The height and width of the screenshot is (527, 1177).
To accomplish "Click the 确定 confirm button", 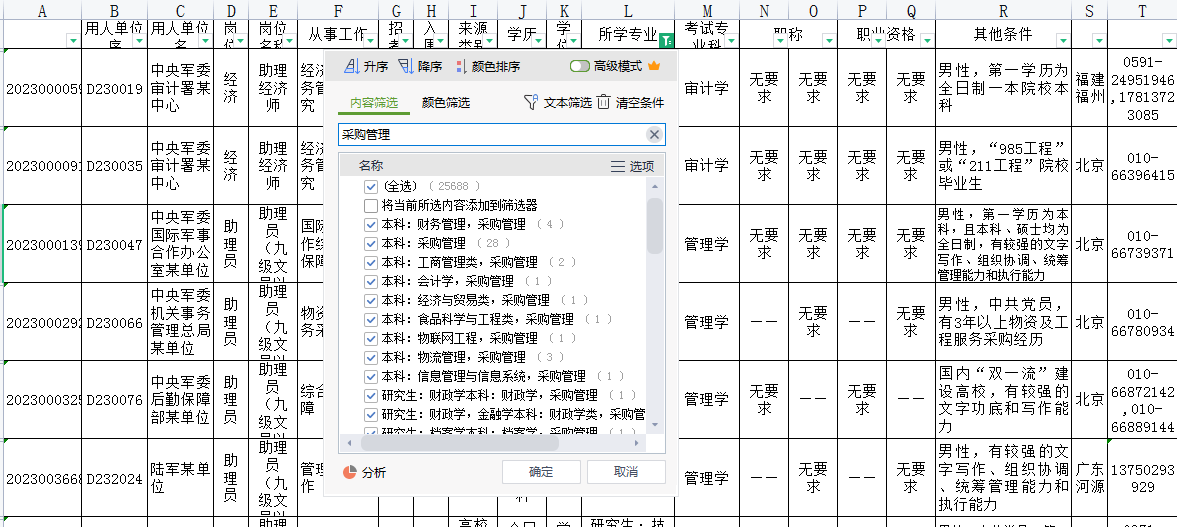I will pyautogui.click(x=540, y=472).
